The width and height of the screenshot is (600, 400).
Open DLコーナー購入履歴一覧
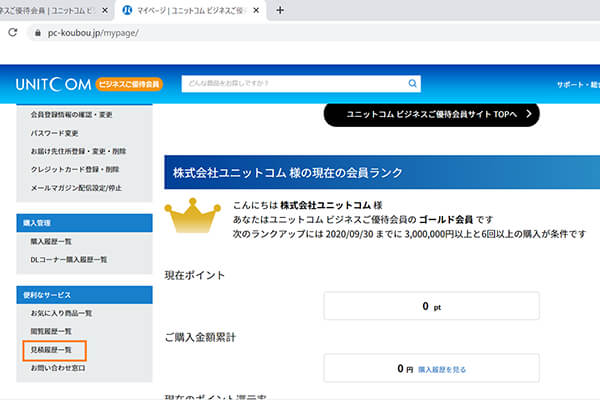[x=69, y=260]
